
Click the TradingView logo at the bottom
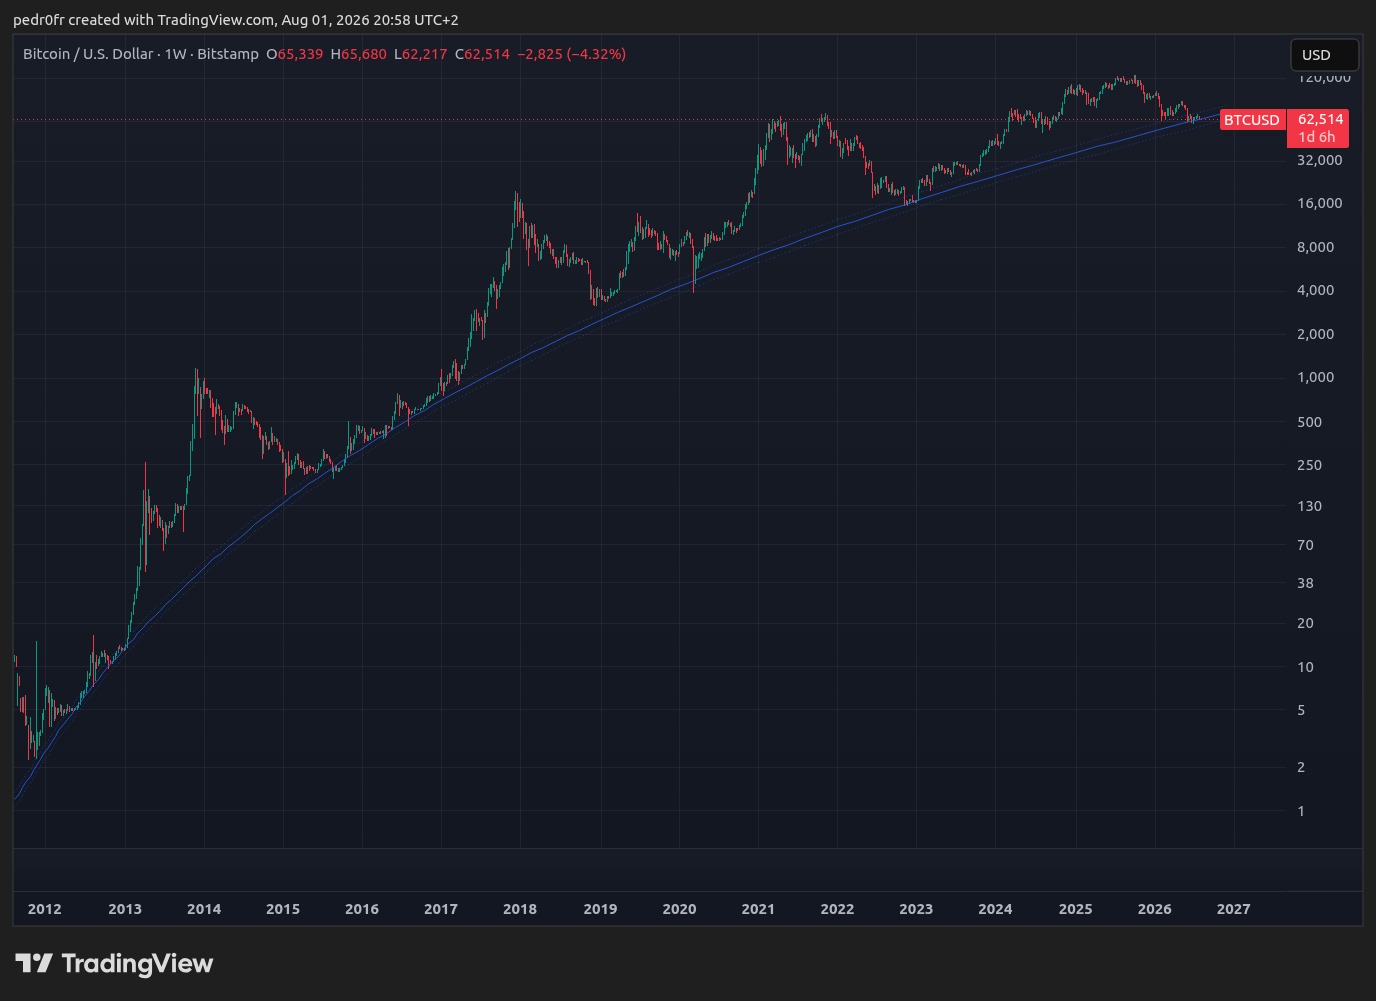(114, 963)
